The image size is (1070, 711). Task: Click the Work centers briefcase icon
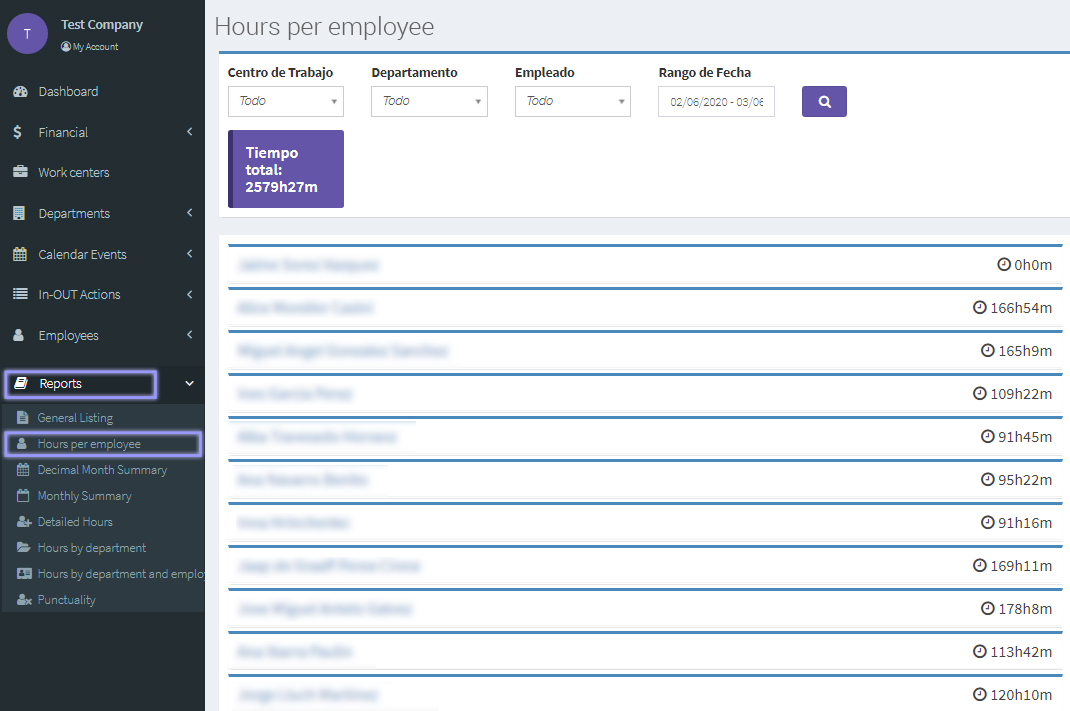[19, 172]
